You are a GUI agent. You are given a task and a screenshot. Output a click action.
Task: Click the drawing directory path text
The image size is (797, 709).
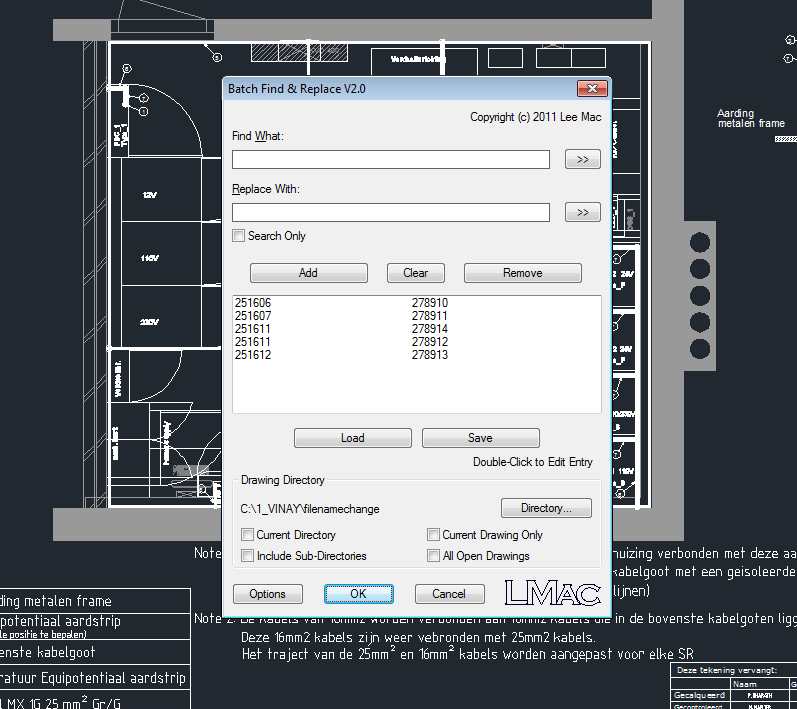[310, 509]
